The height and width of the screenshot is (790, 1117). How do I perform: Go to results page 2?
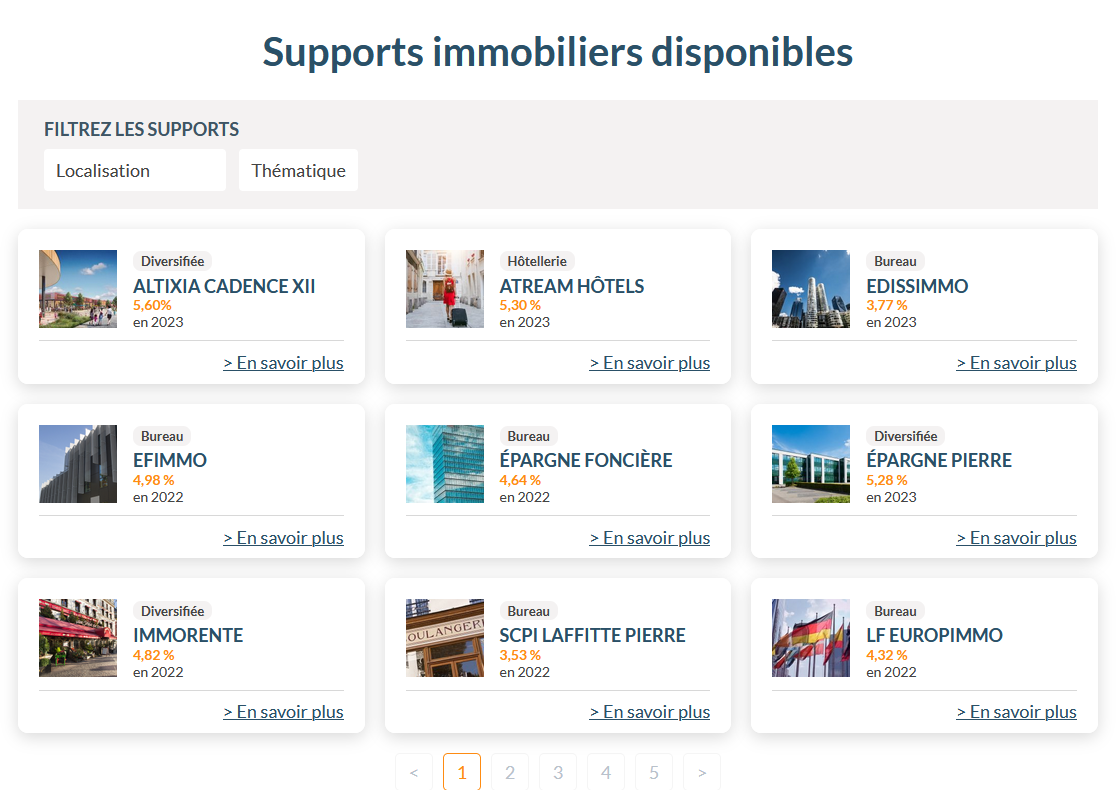coord(510,771)
